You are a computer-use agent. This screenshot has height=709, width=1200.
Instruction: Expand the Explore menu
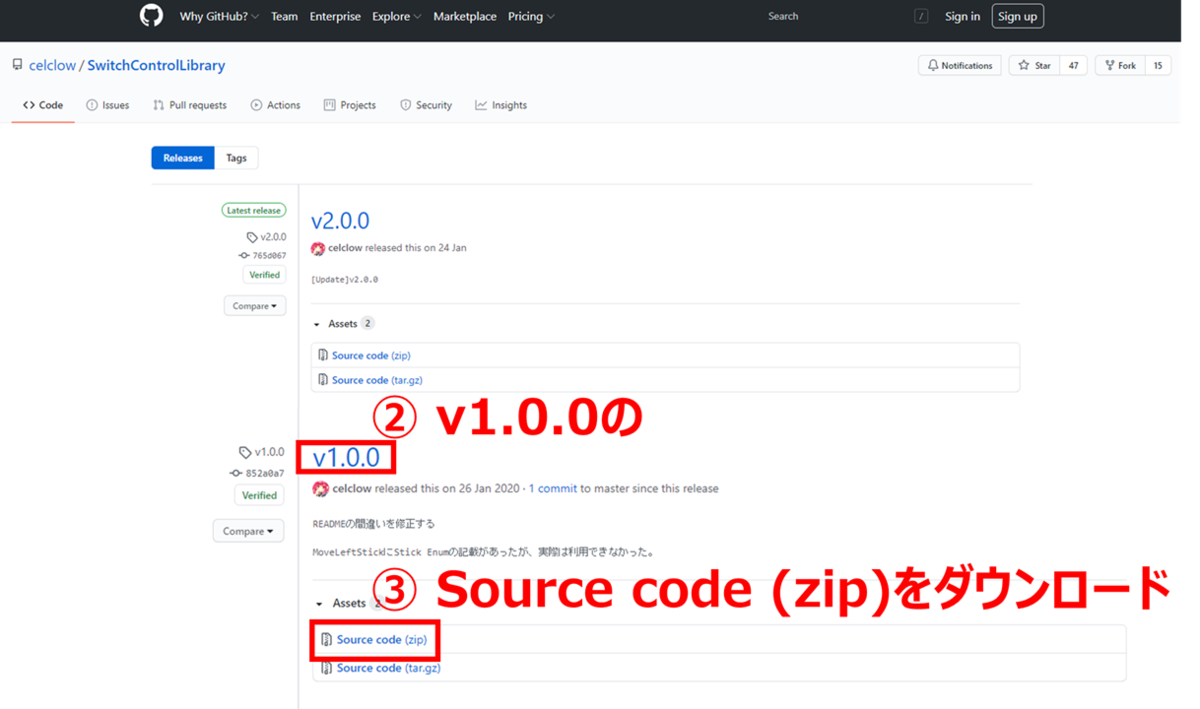pyautogui.click(x=396, y=16)
